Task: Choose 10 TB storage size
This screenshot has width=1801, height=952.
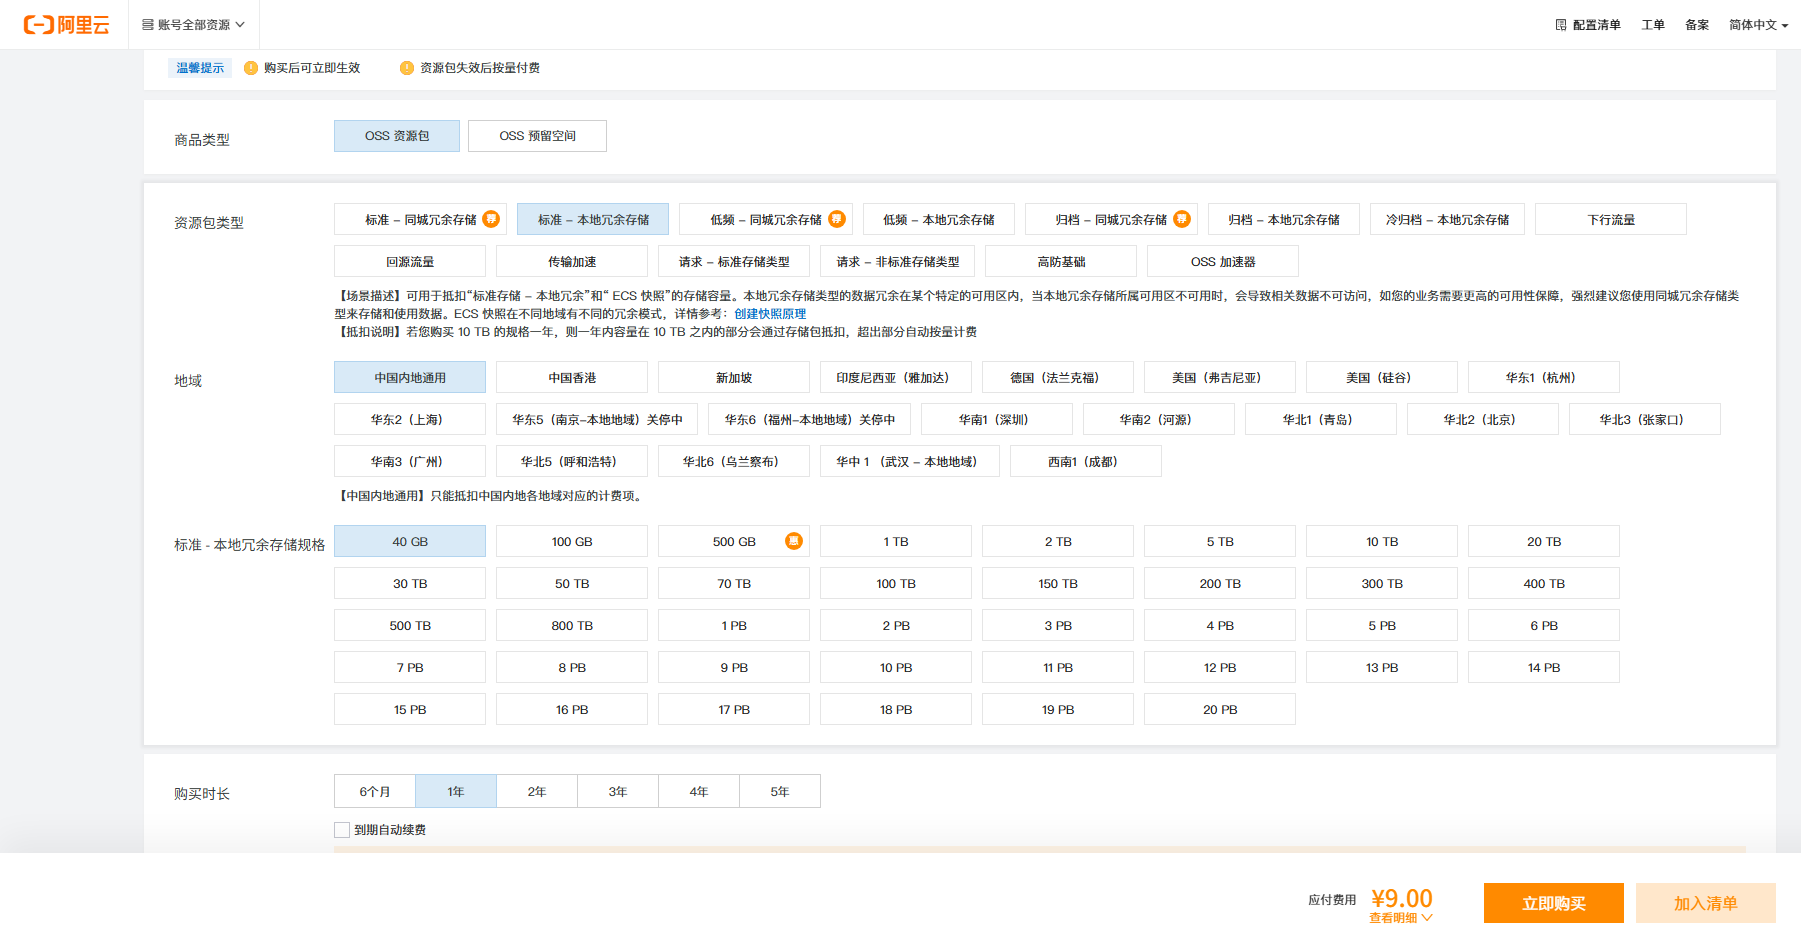Action: [x=1382, y=541]
